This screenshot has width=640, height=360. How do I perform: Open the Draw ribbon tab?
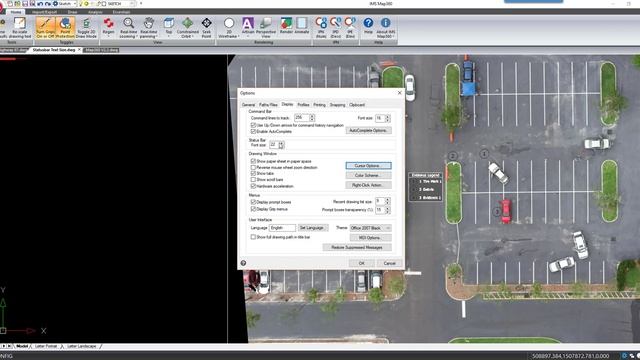tap(72, 12)
